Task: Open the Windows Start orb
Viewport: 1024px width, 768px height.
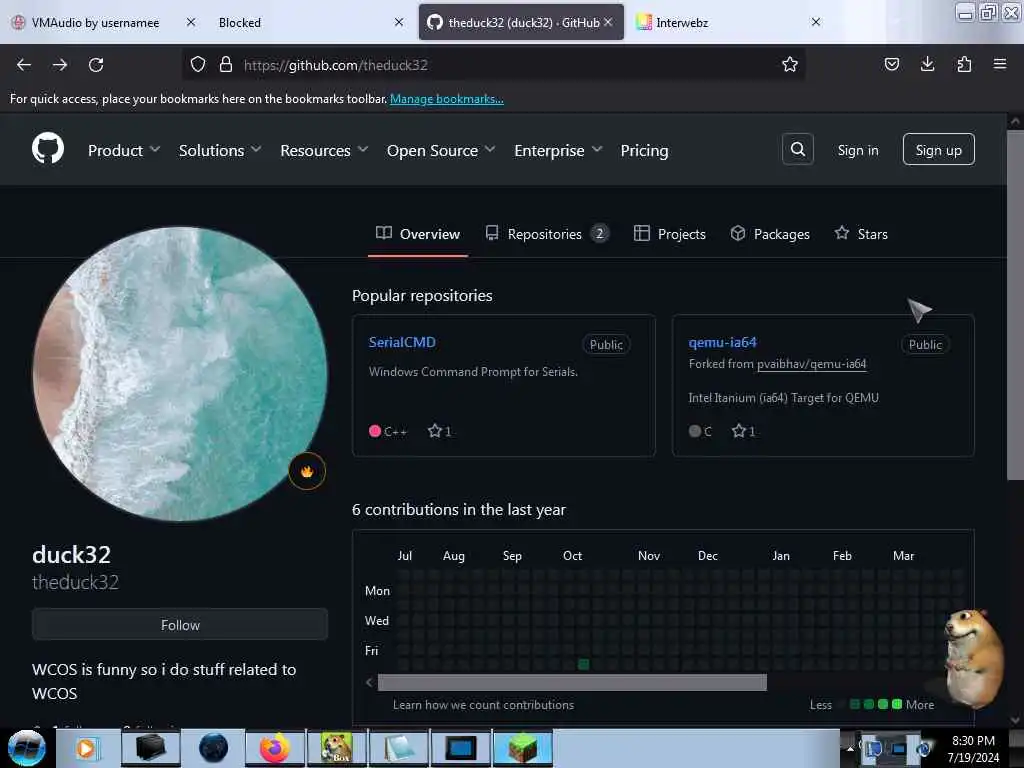Action: point(27,748)
